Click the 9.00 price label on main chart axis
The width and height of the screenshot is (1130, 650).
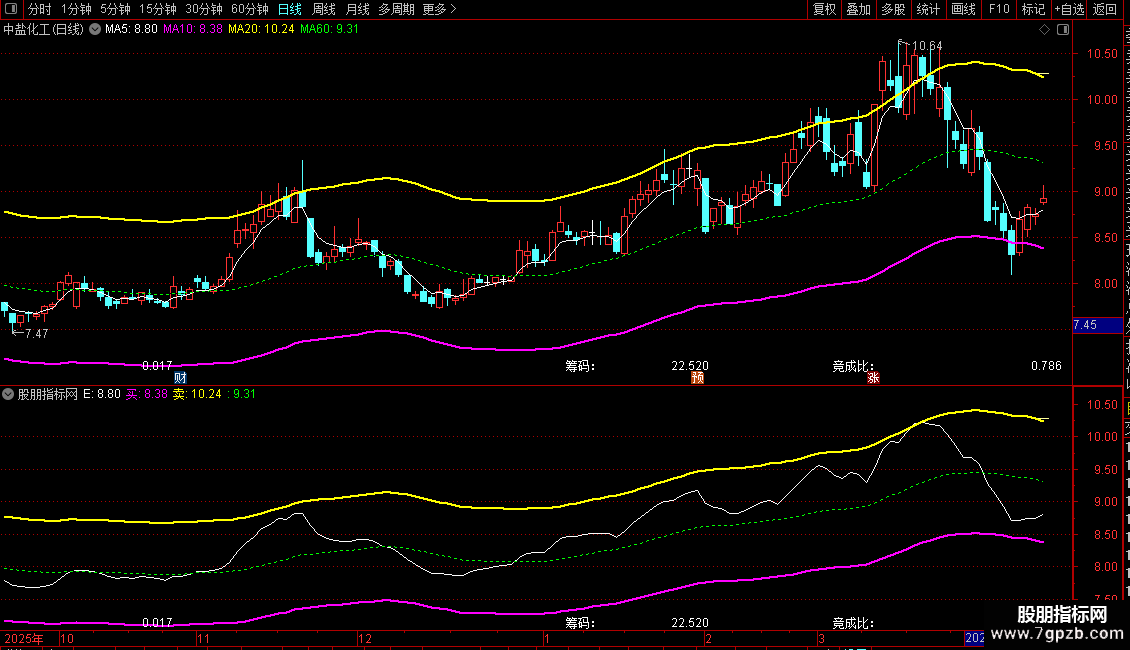[x=1105, y=192]
